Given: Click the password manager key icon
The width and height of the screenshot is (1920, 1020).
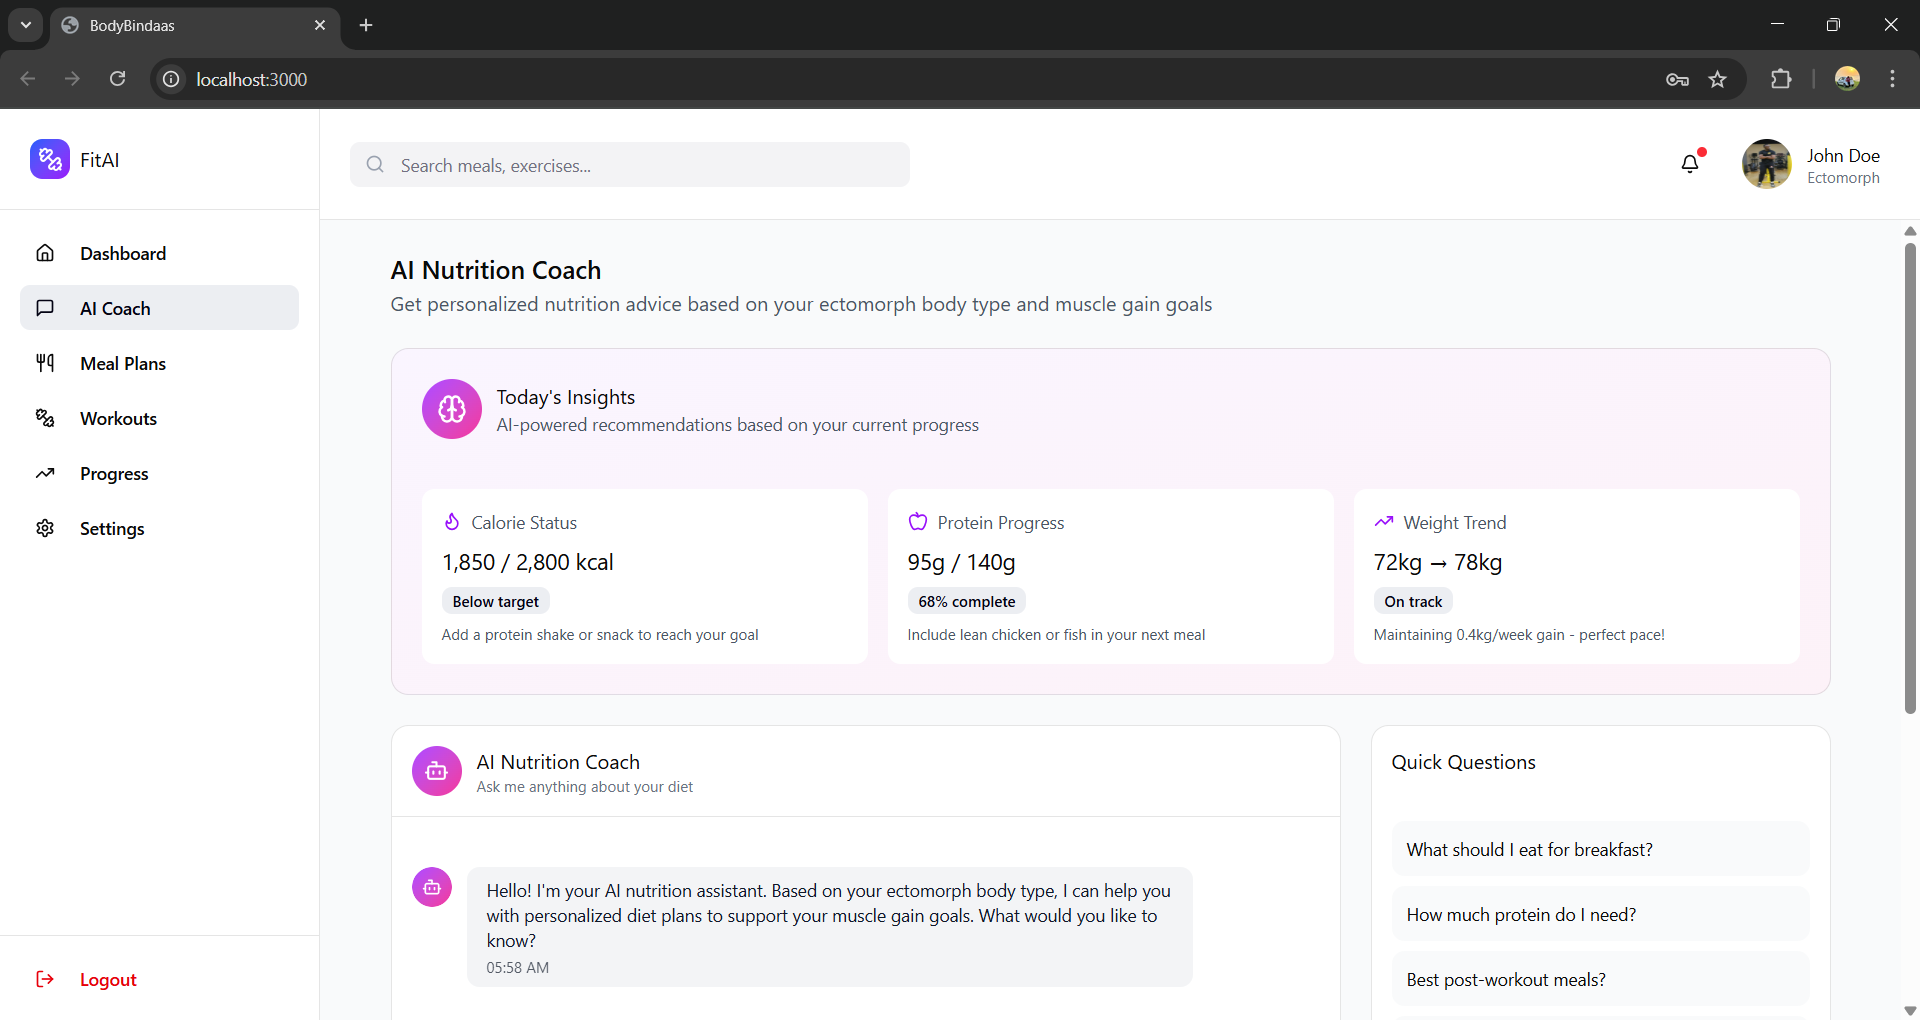Looking at the screenshot, I should point(1677,79).
